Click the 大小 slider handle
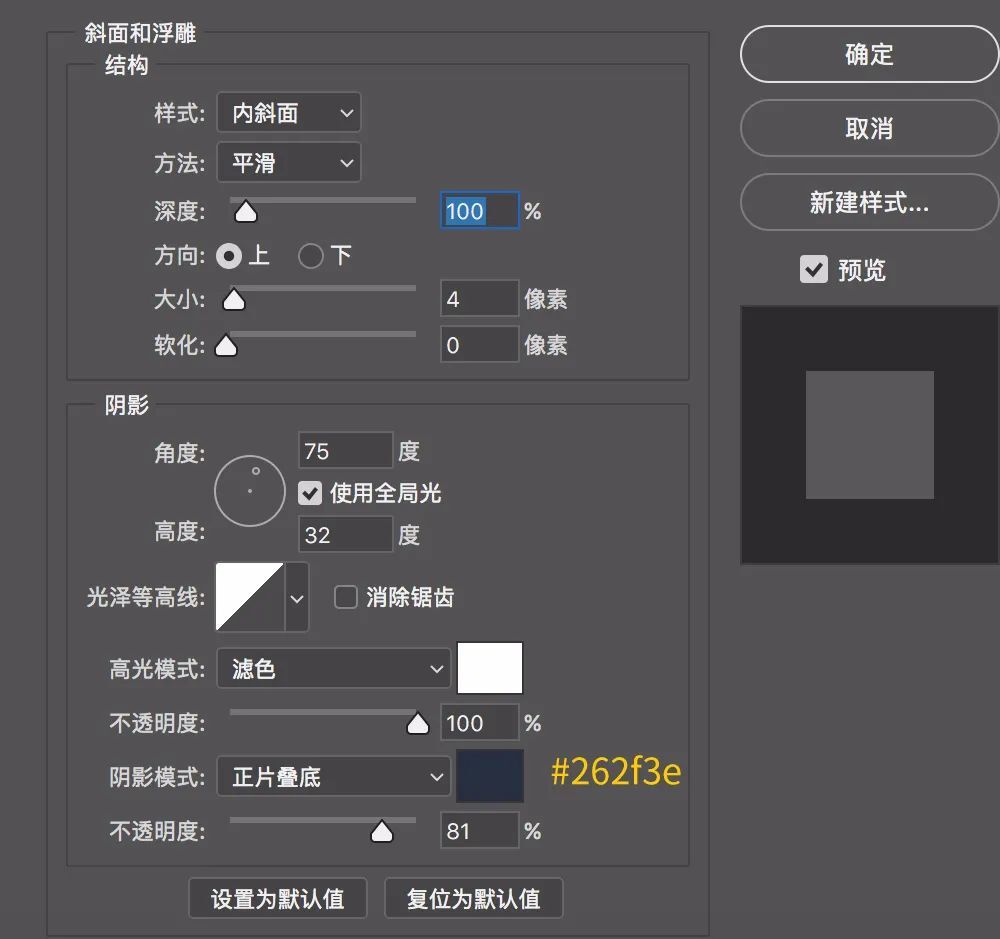 coord(234,300)
